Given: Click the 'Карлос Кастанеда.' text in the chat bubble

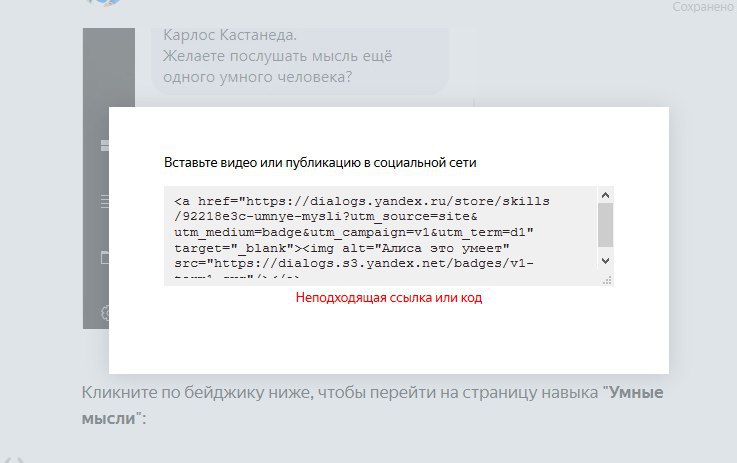Looking at the screenshot, I should [x=230, y=35].
